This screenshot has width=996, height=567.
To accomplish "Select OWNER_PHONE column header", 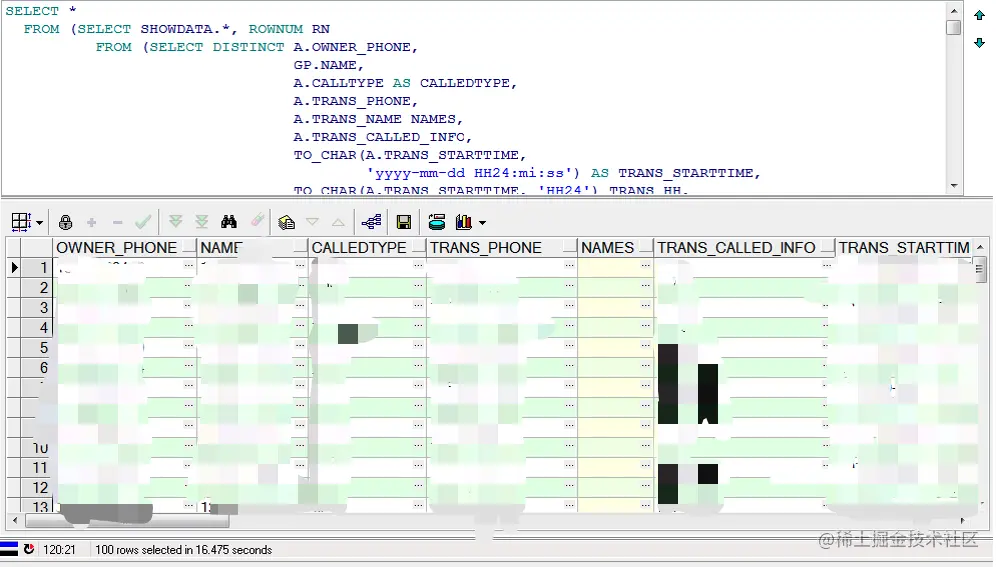I will [124, 248].
